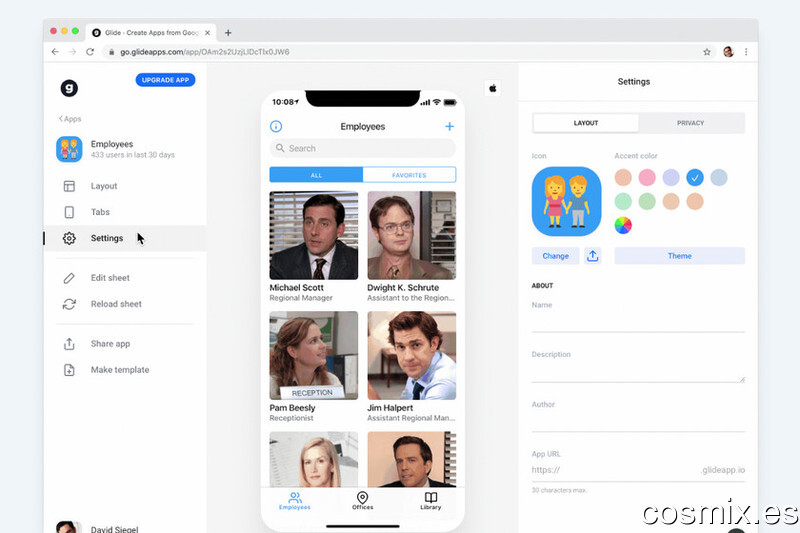Bookmark page with star icon
800x533 pixels.
pyautogui.click(x=707, y=52)
